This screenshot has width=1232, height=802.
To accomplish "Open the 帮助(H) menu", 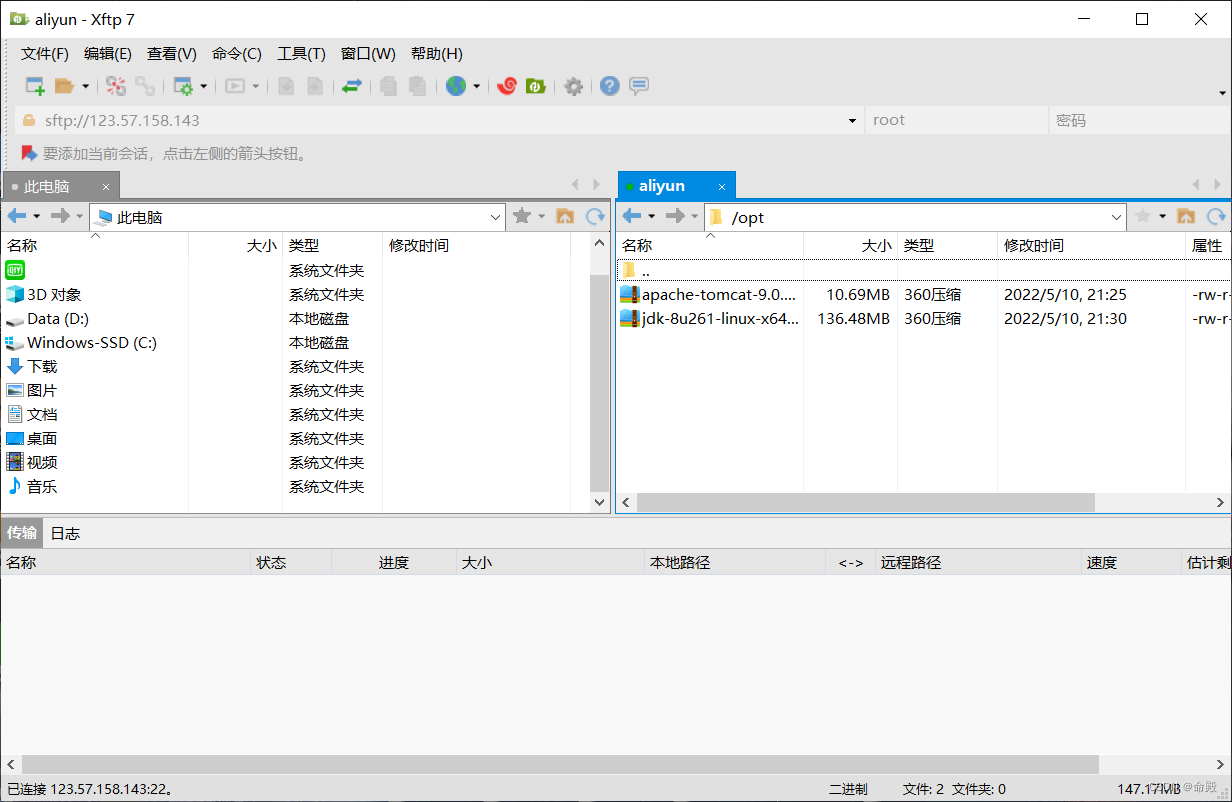I will pyautogui.click(x=437, y=54).
